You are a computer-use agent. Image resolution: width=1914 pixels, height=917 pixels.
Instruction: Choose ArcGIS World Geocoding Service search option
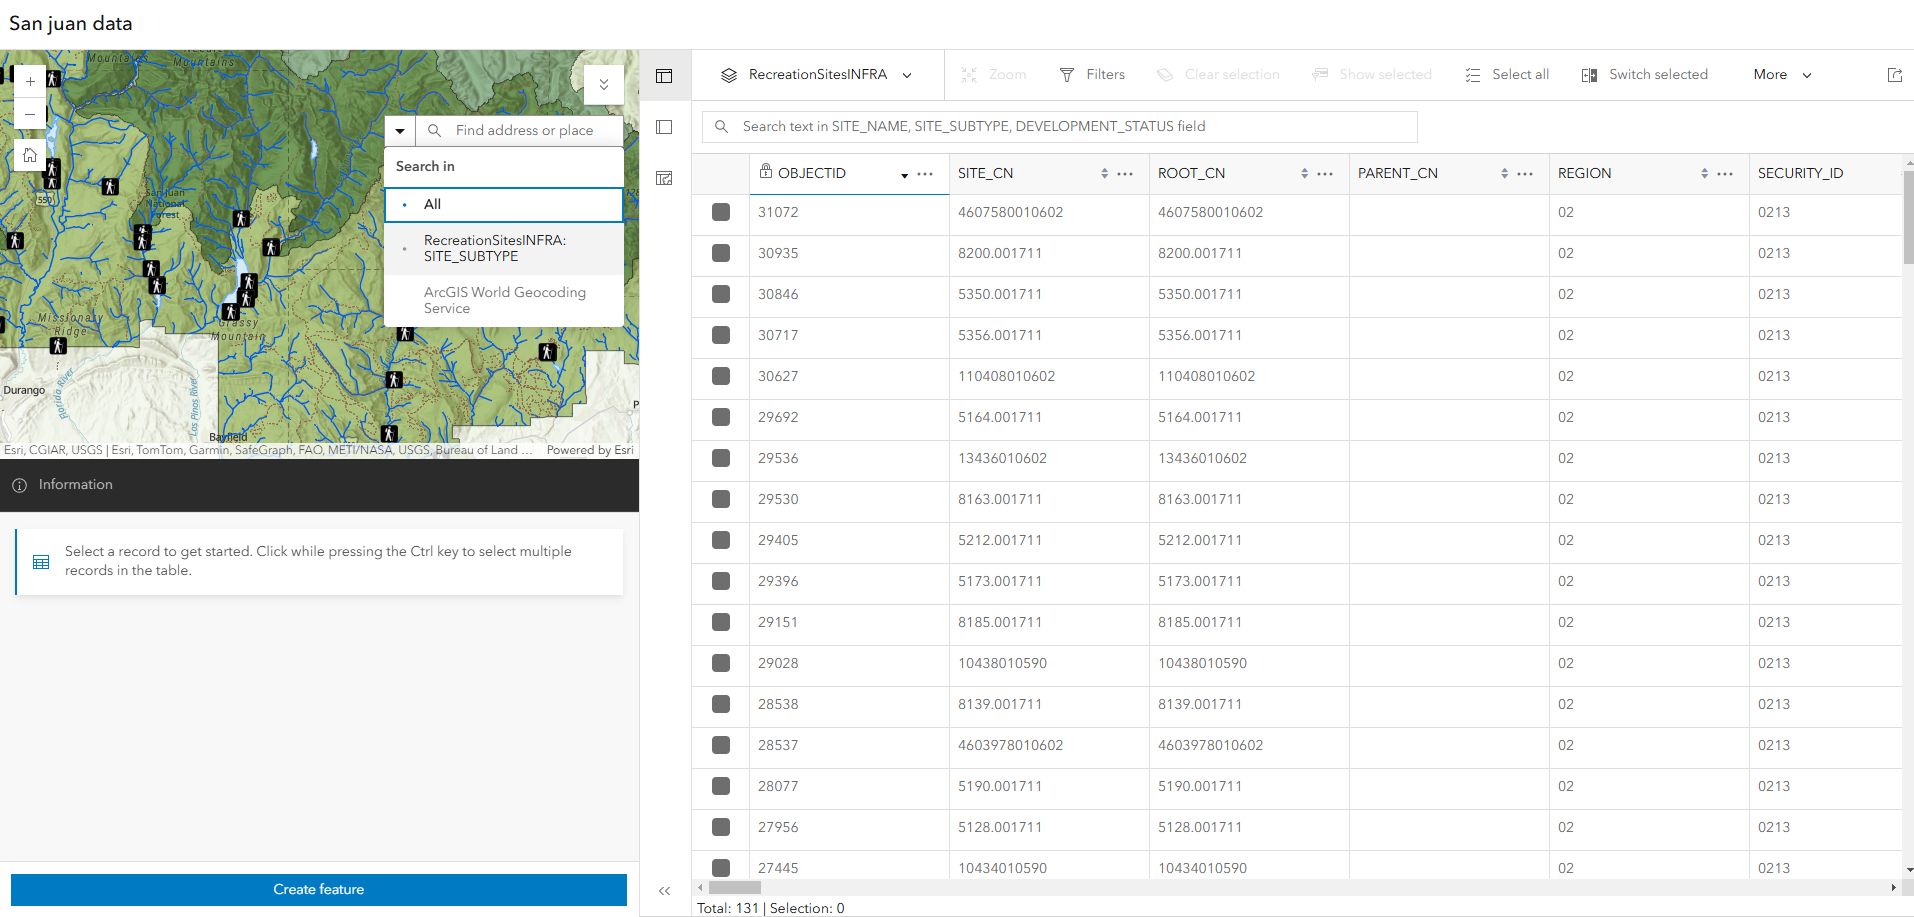(504, 300)
